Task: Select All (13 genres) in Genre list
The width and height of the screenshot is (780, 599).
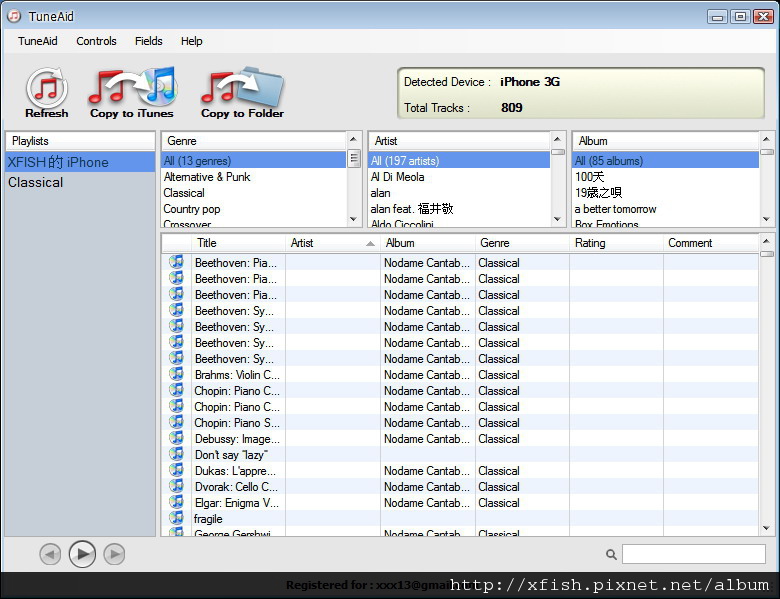Action: coord(254,161)
